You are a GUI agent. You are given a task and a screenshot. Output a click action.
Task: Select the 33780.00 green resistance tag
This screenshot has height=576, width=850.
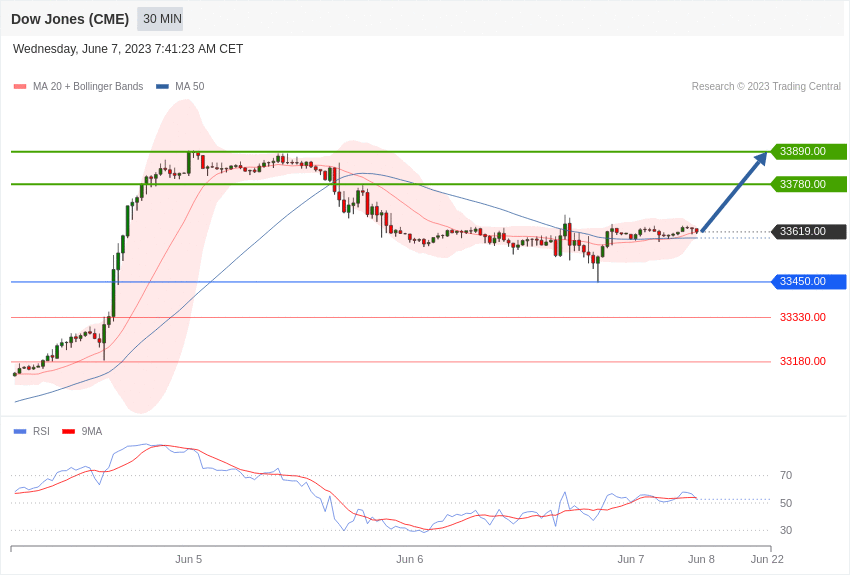(x=808, y=184)
